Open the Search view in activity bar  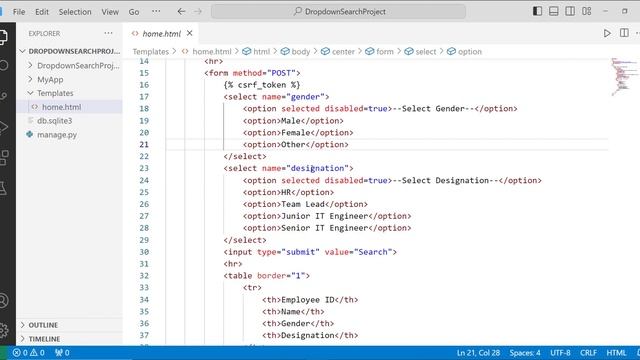click(x=3, y=65)
